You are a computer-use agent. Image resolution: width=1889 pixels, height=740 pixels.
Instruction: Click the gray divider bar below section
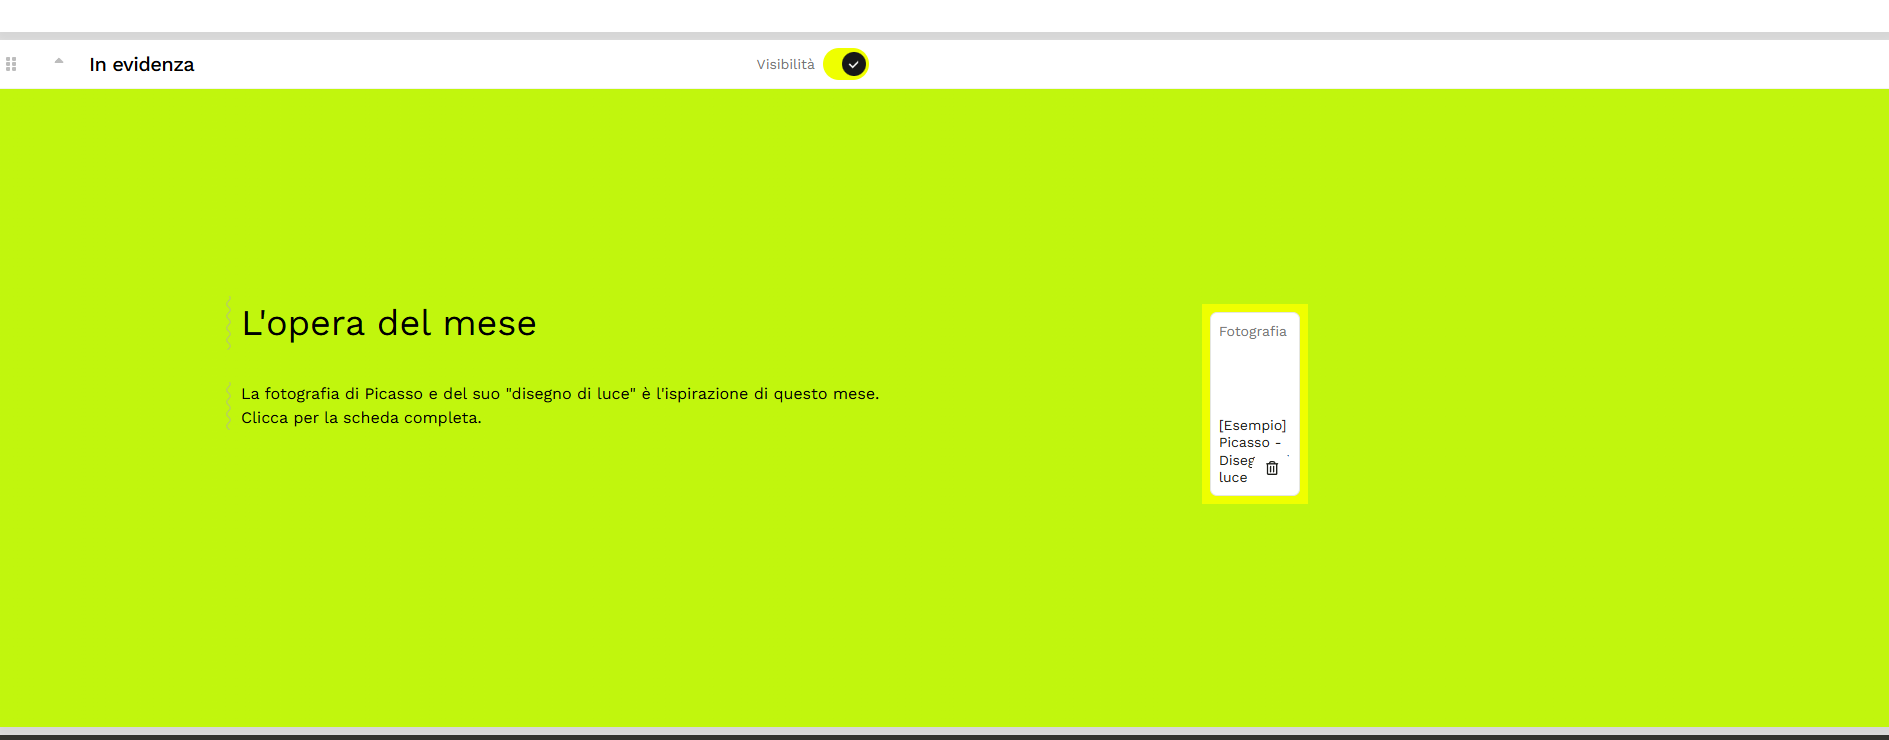coord(944,733)
